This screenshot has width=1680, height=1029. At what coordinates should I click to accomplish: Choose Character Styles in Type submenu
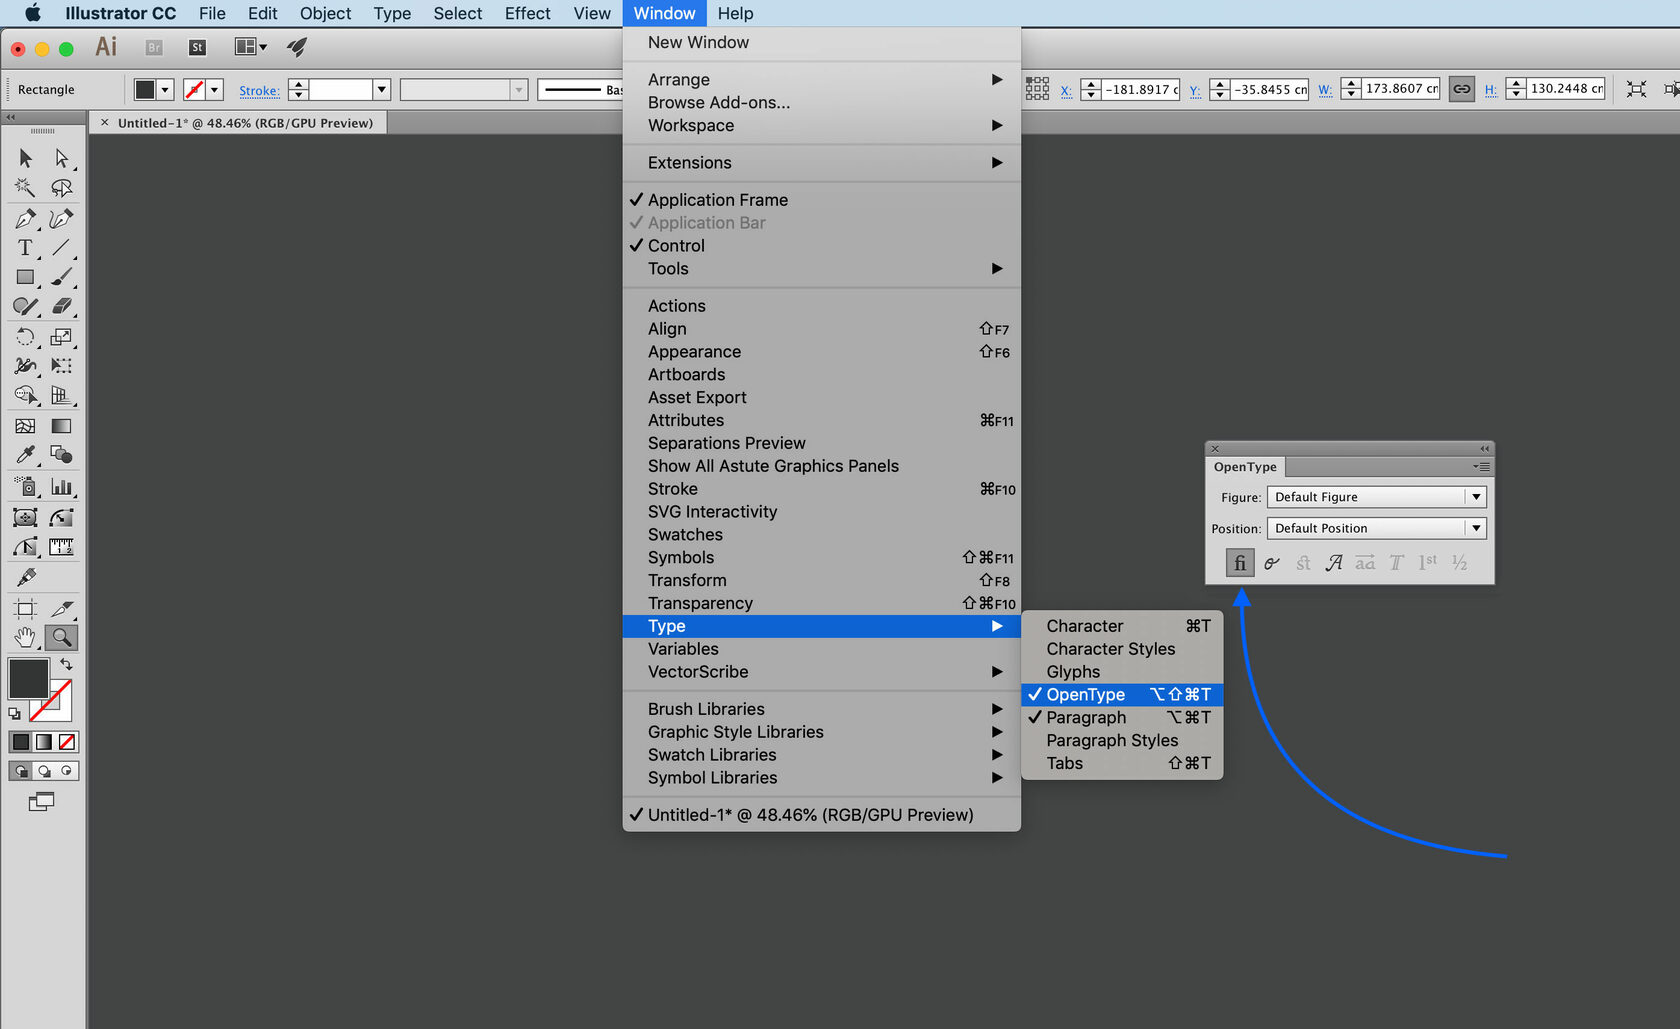1122,649
